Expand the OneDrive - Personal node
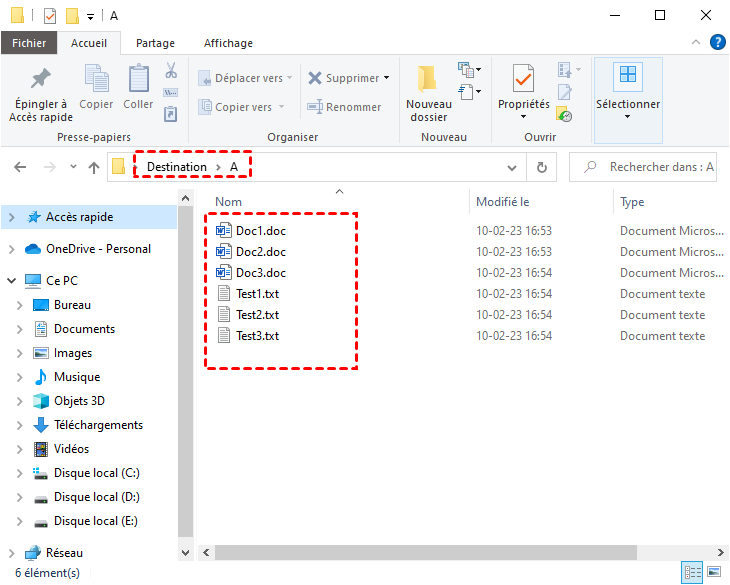 12,249
